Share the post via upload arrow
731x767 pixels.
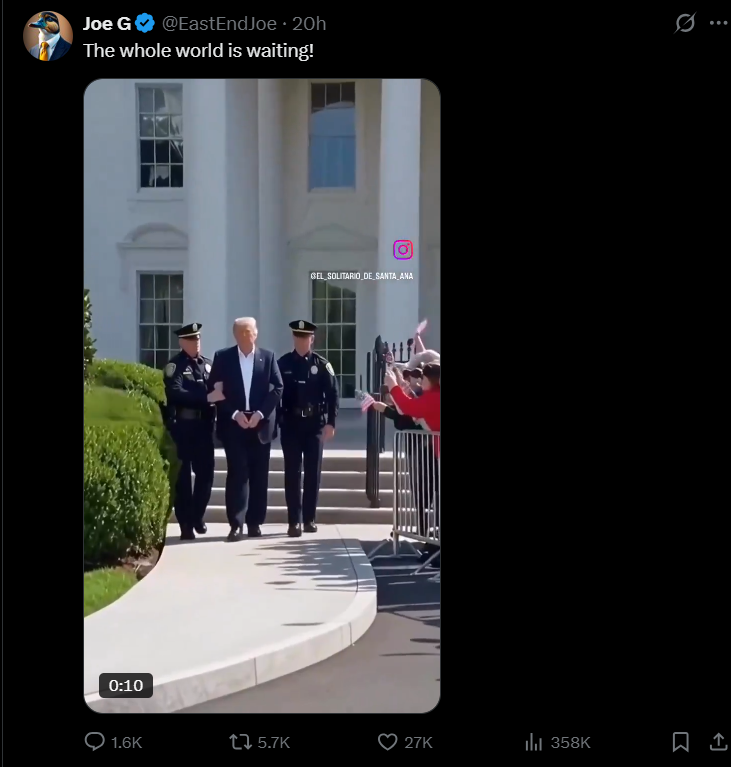click(718, 742)
